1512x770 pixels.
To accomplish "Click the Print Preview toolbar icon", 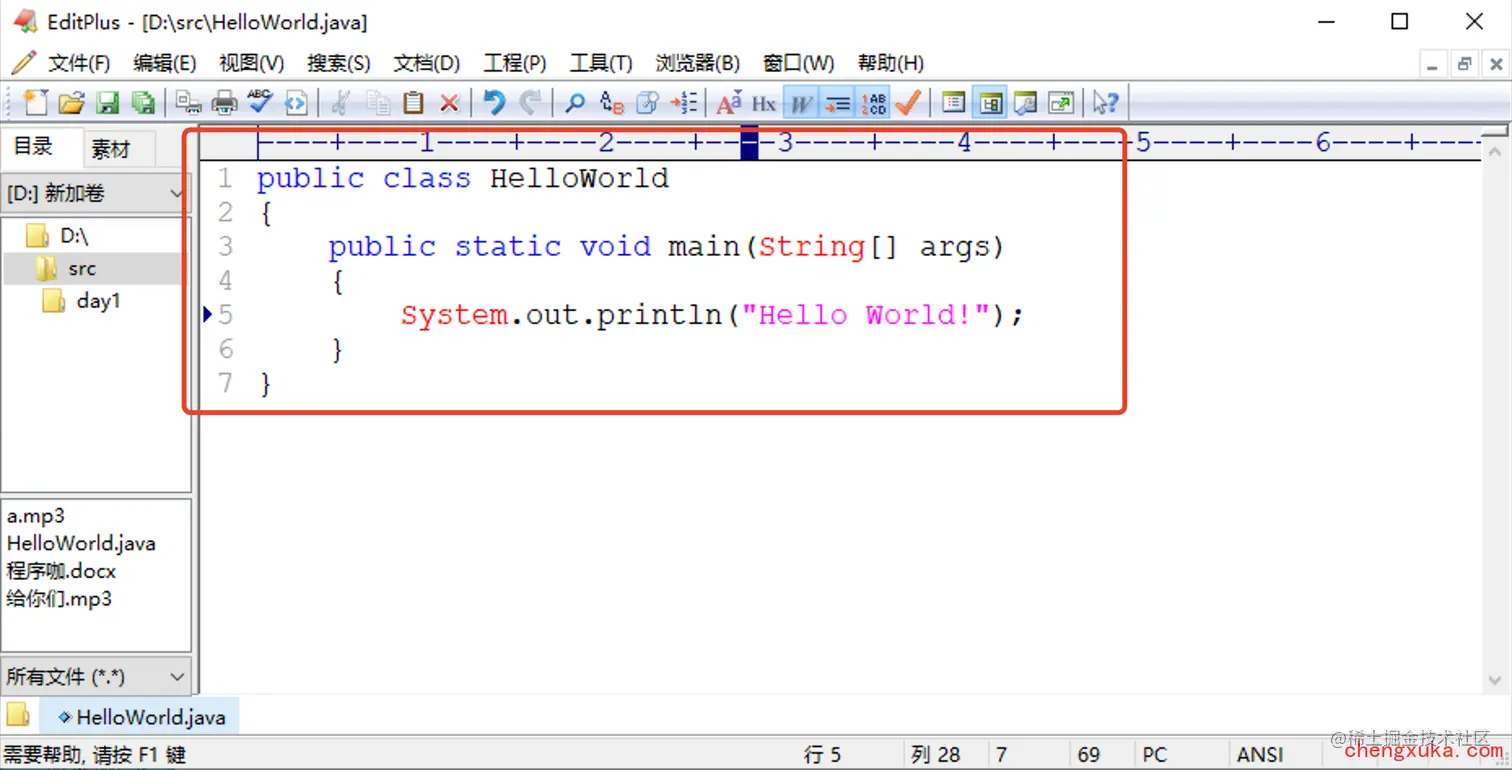I will click(188, 102).
